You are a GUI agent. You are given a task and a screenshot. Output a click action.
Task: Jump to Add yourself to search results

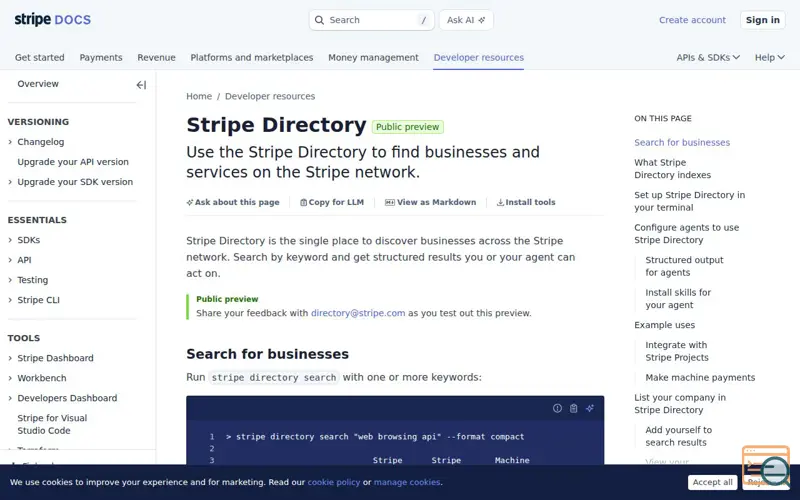pos(678,436)
